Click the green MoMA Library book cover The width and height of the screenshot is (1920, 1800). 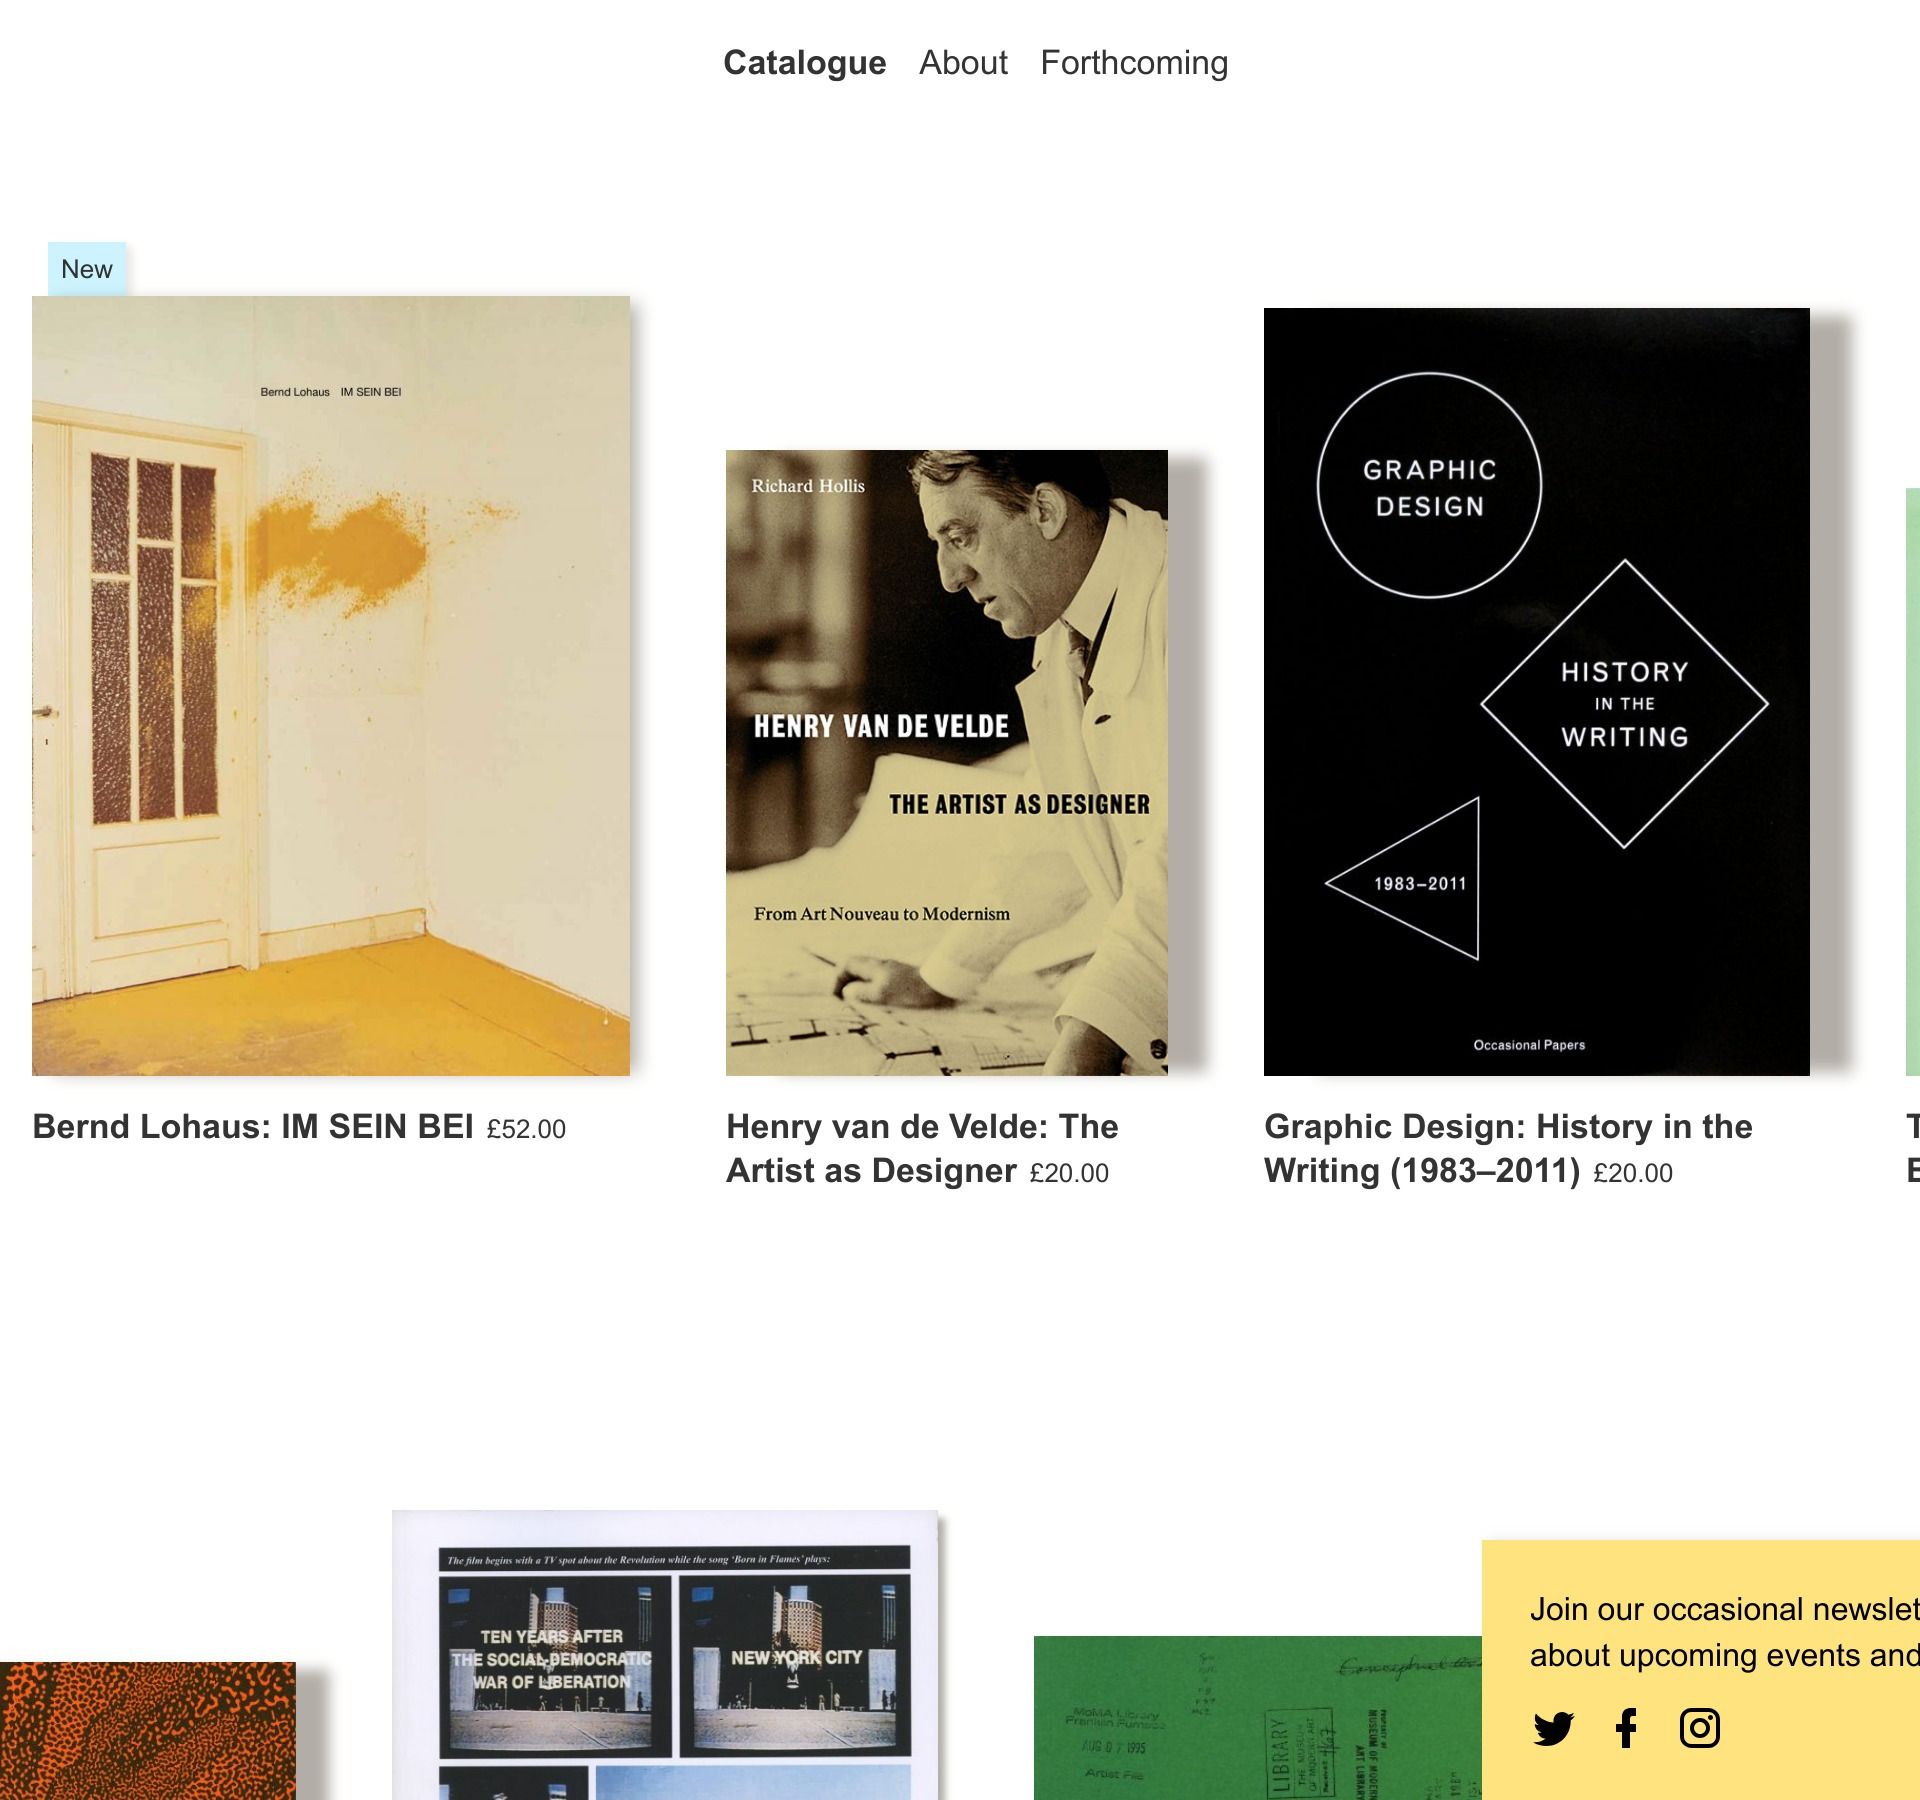click(x=1258, y=1718)
